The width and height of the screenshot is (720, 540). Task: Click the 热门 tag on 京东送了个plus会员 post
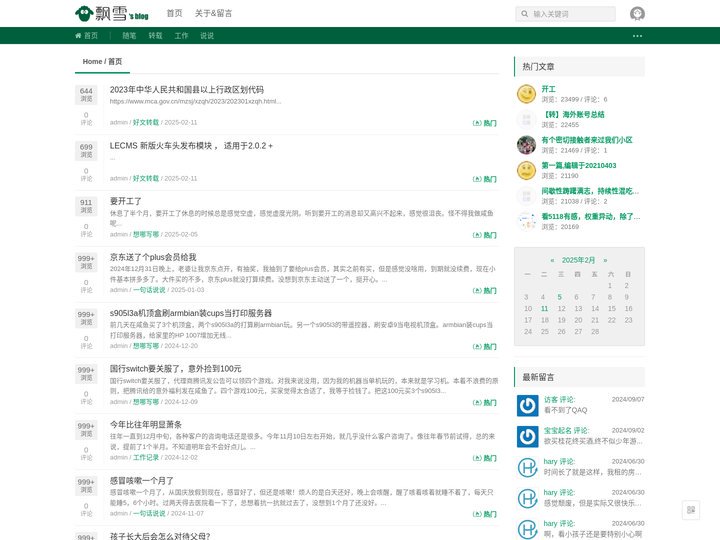(485, 291)
